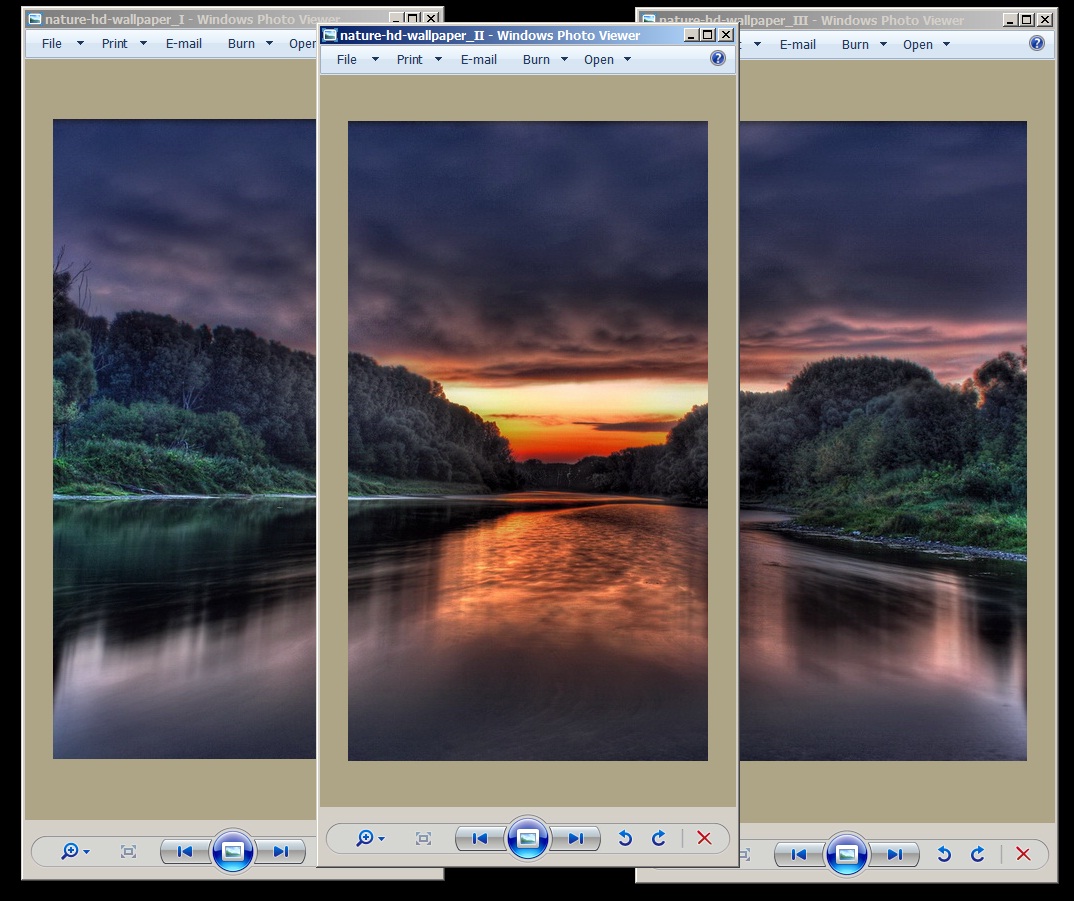Open zoom control in wallpaper_II window
The image size is (1074, 901).
coord(371,839)
